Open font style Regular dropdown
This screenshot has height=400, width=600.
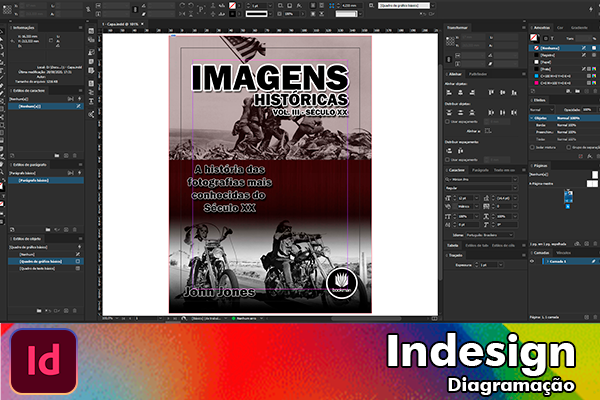515,188
